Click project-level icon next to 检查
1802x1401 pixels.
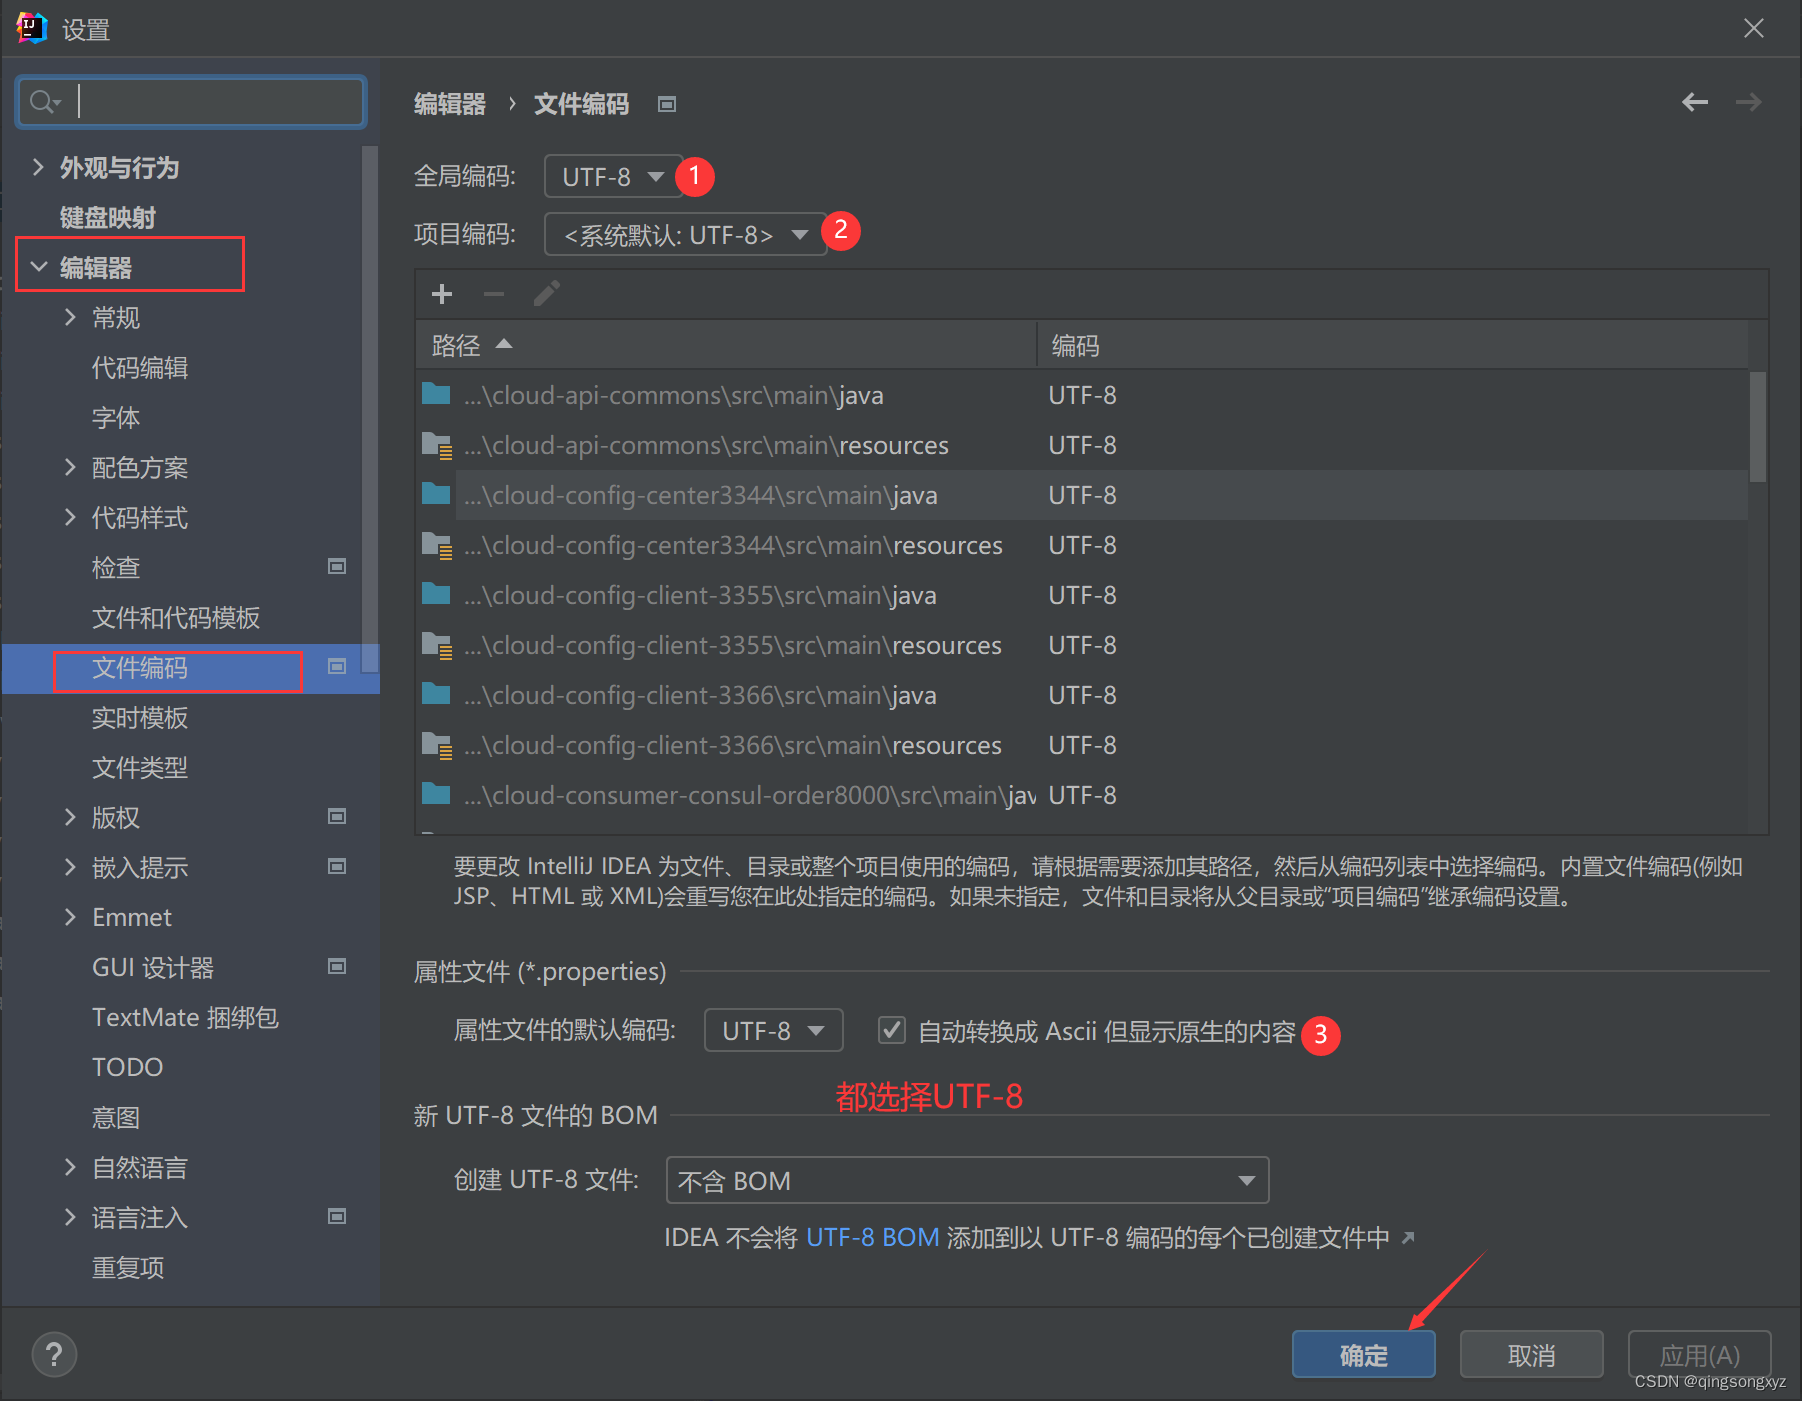tap(337, 566)
